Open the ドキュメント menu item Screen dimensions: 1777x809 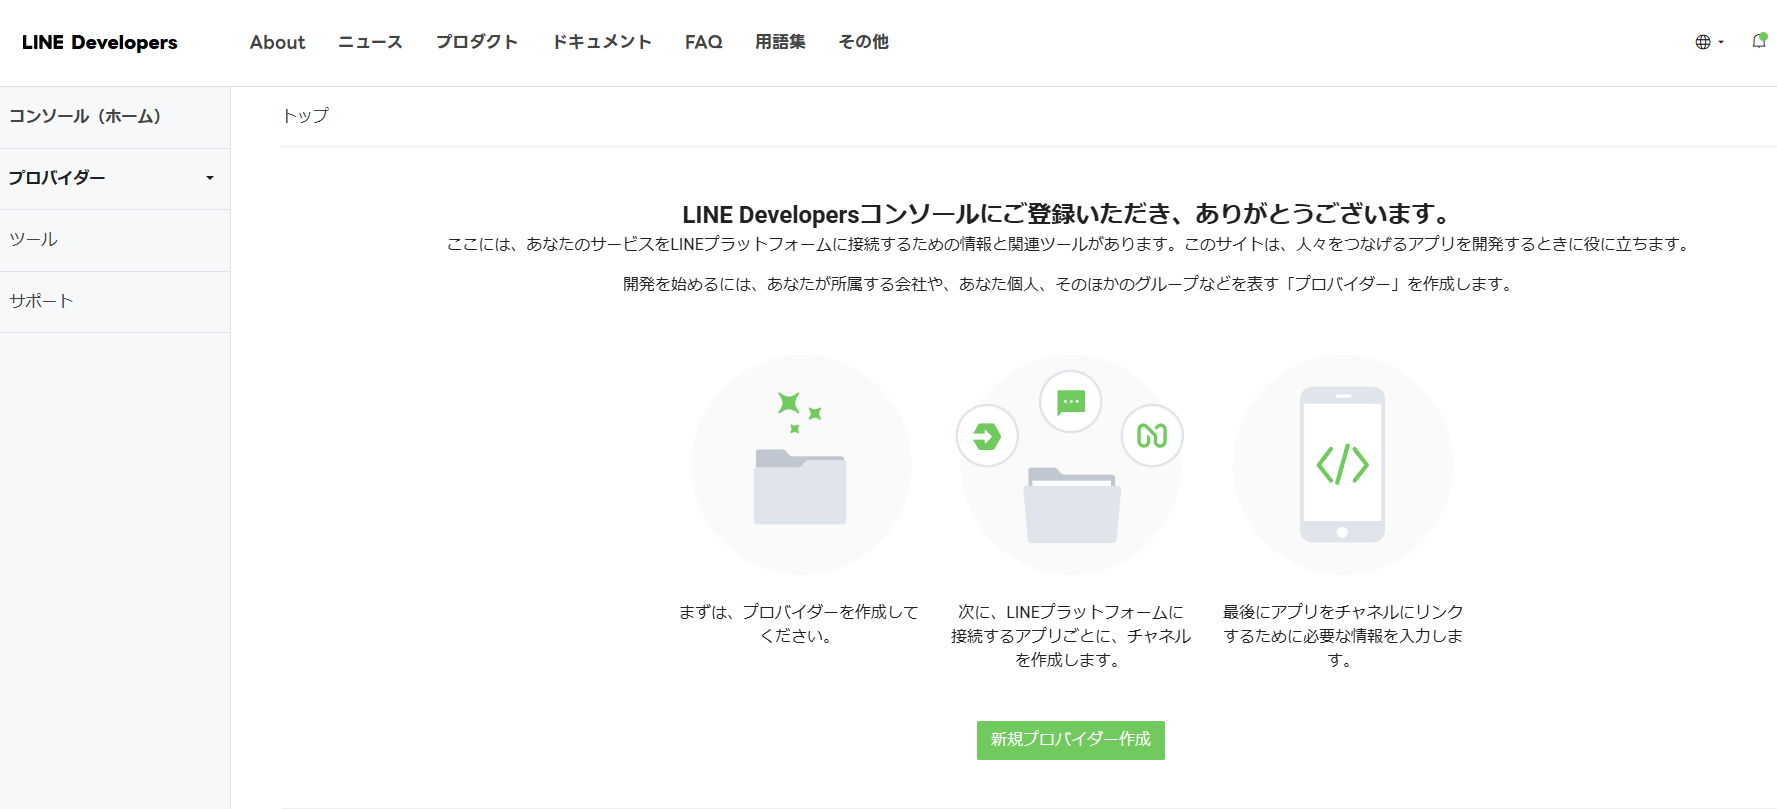(x=602, y=42)
